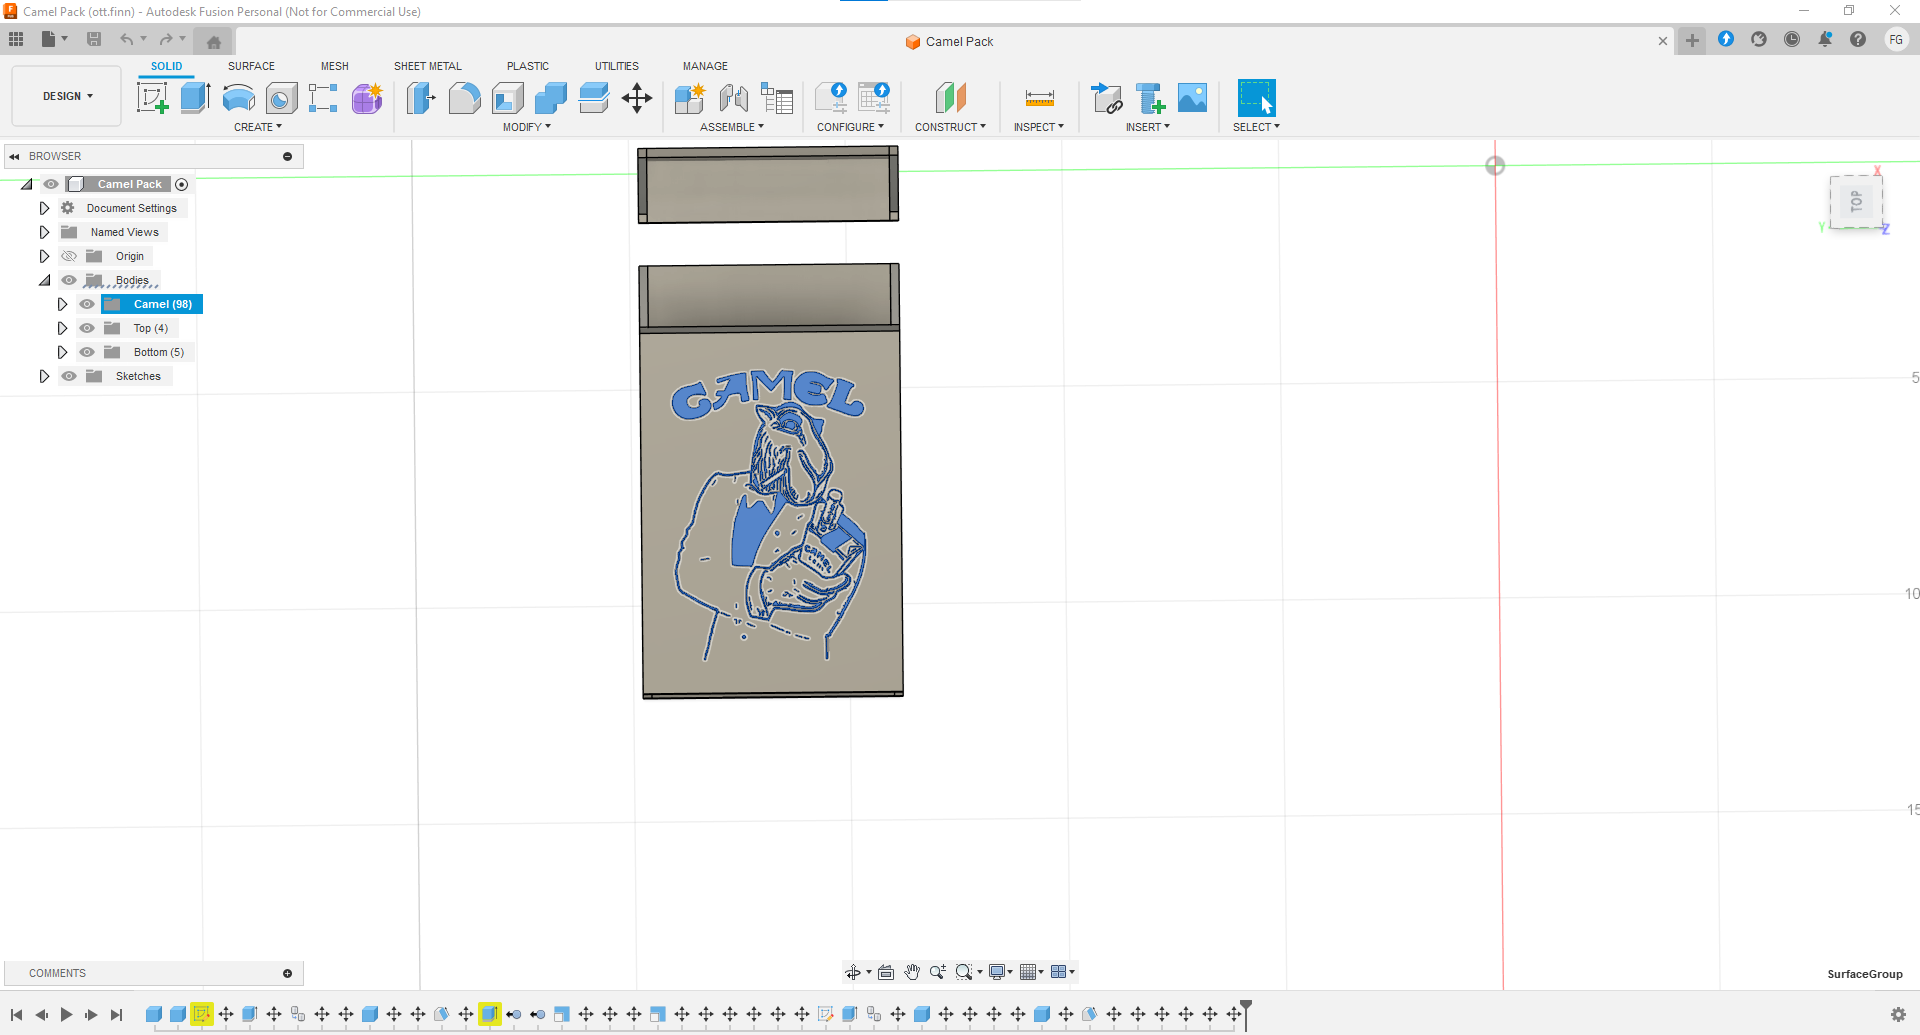Image resolution: width=1920 pixels, height=1035 pixels.
Task: Jump to the timeline beginning
Action: pos(17,1014)
